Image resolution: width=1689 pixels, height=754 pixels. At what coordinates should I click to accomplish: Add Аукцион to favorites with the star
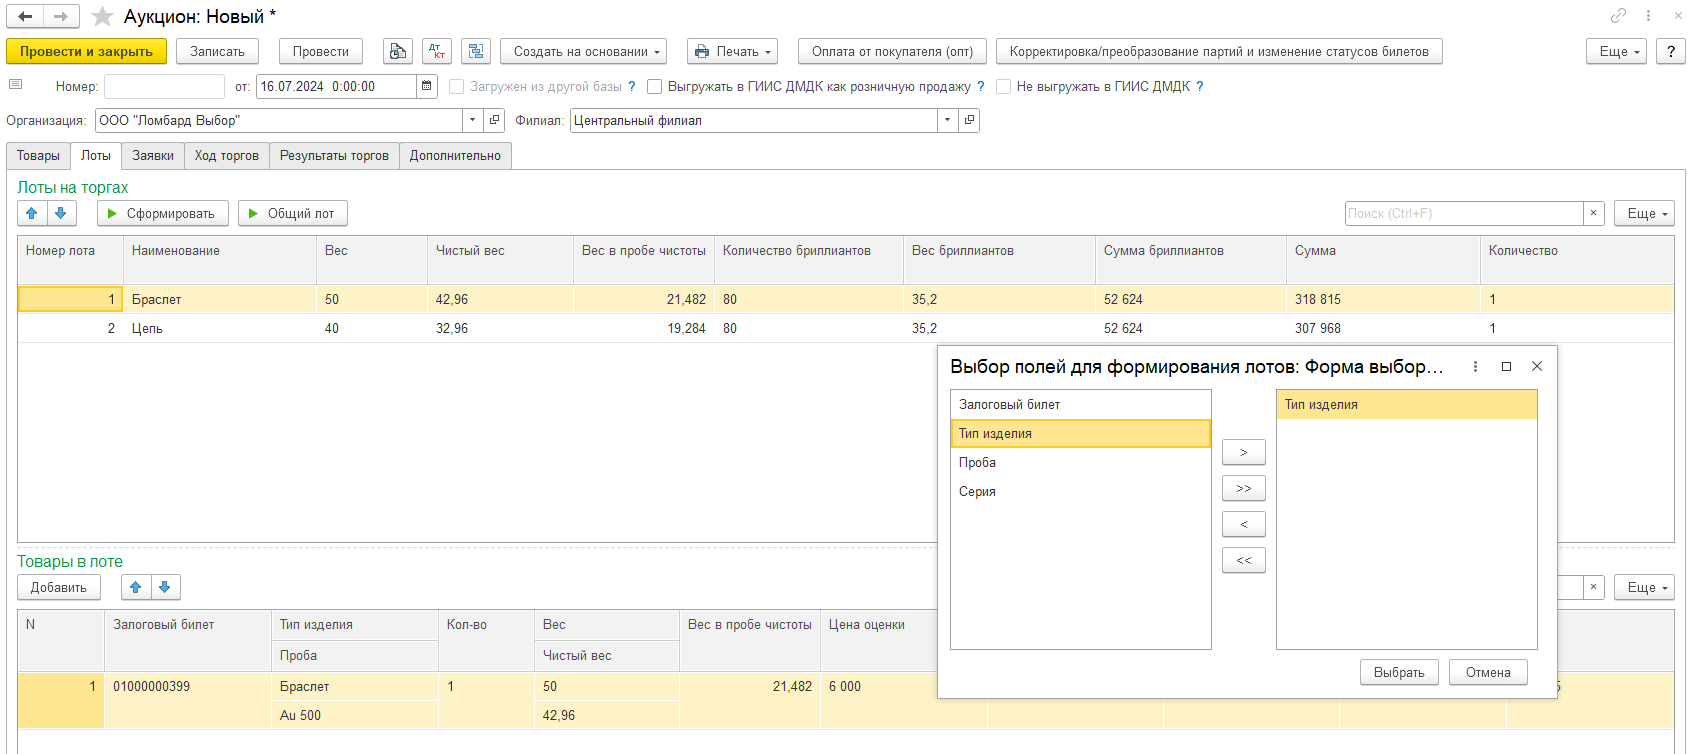click(102, 16)
